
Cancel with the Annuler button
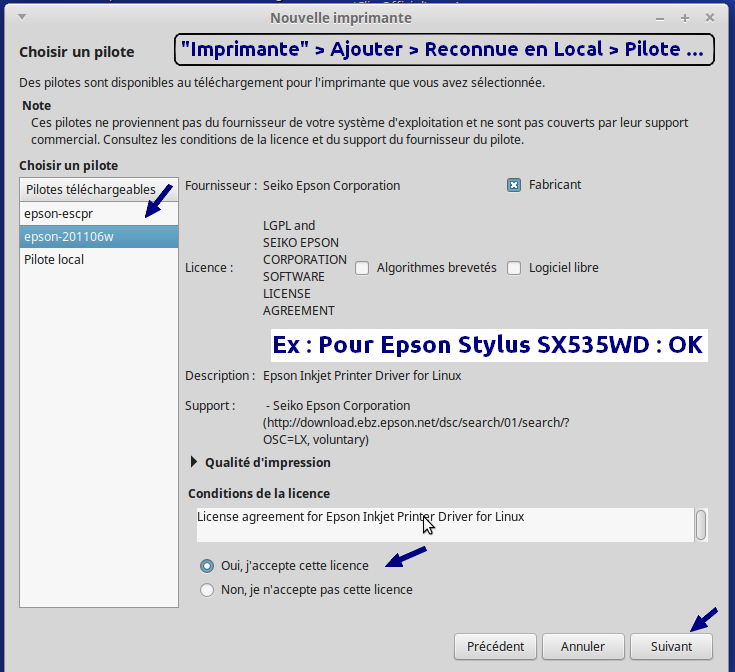pyautogui.click(x=582, y=646)
